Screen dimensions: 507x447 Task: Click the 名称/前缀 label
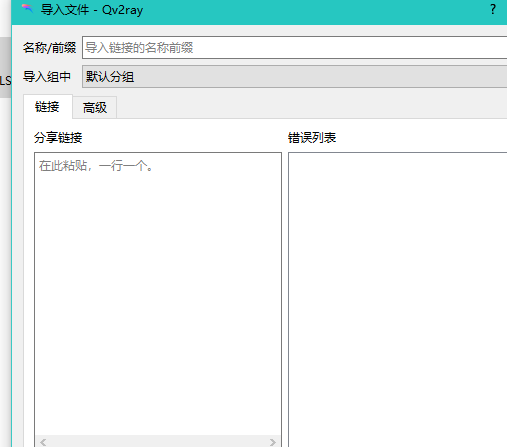[x=49, y=48]
